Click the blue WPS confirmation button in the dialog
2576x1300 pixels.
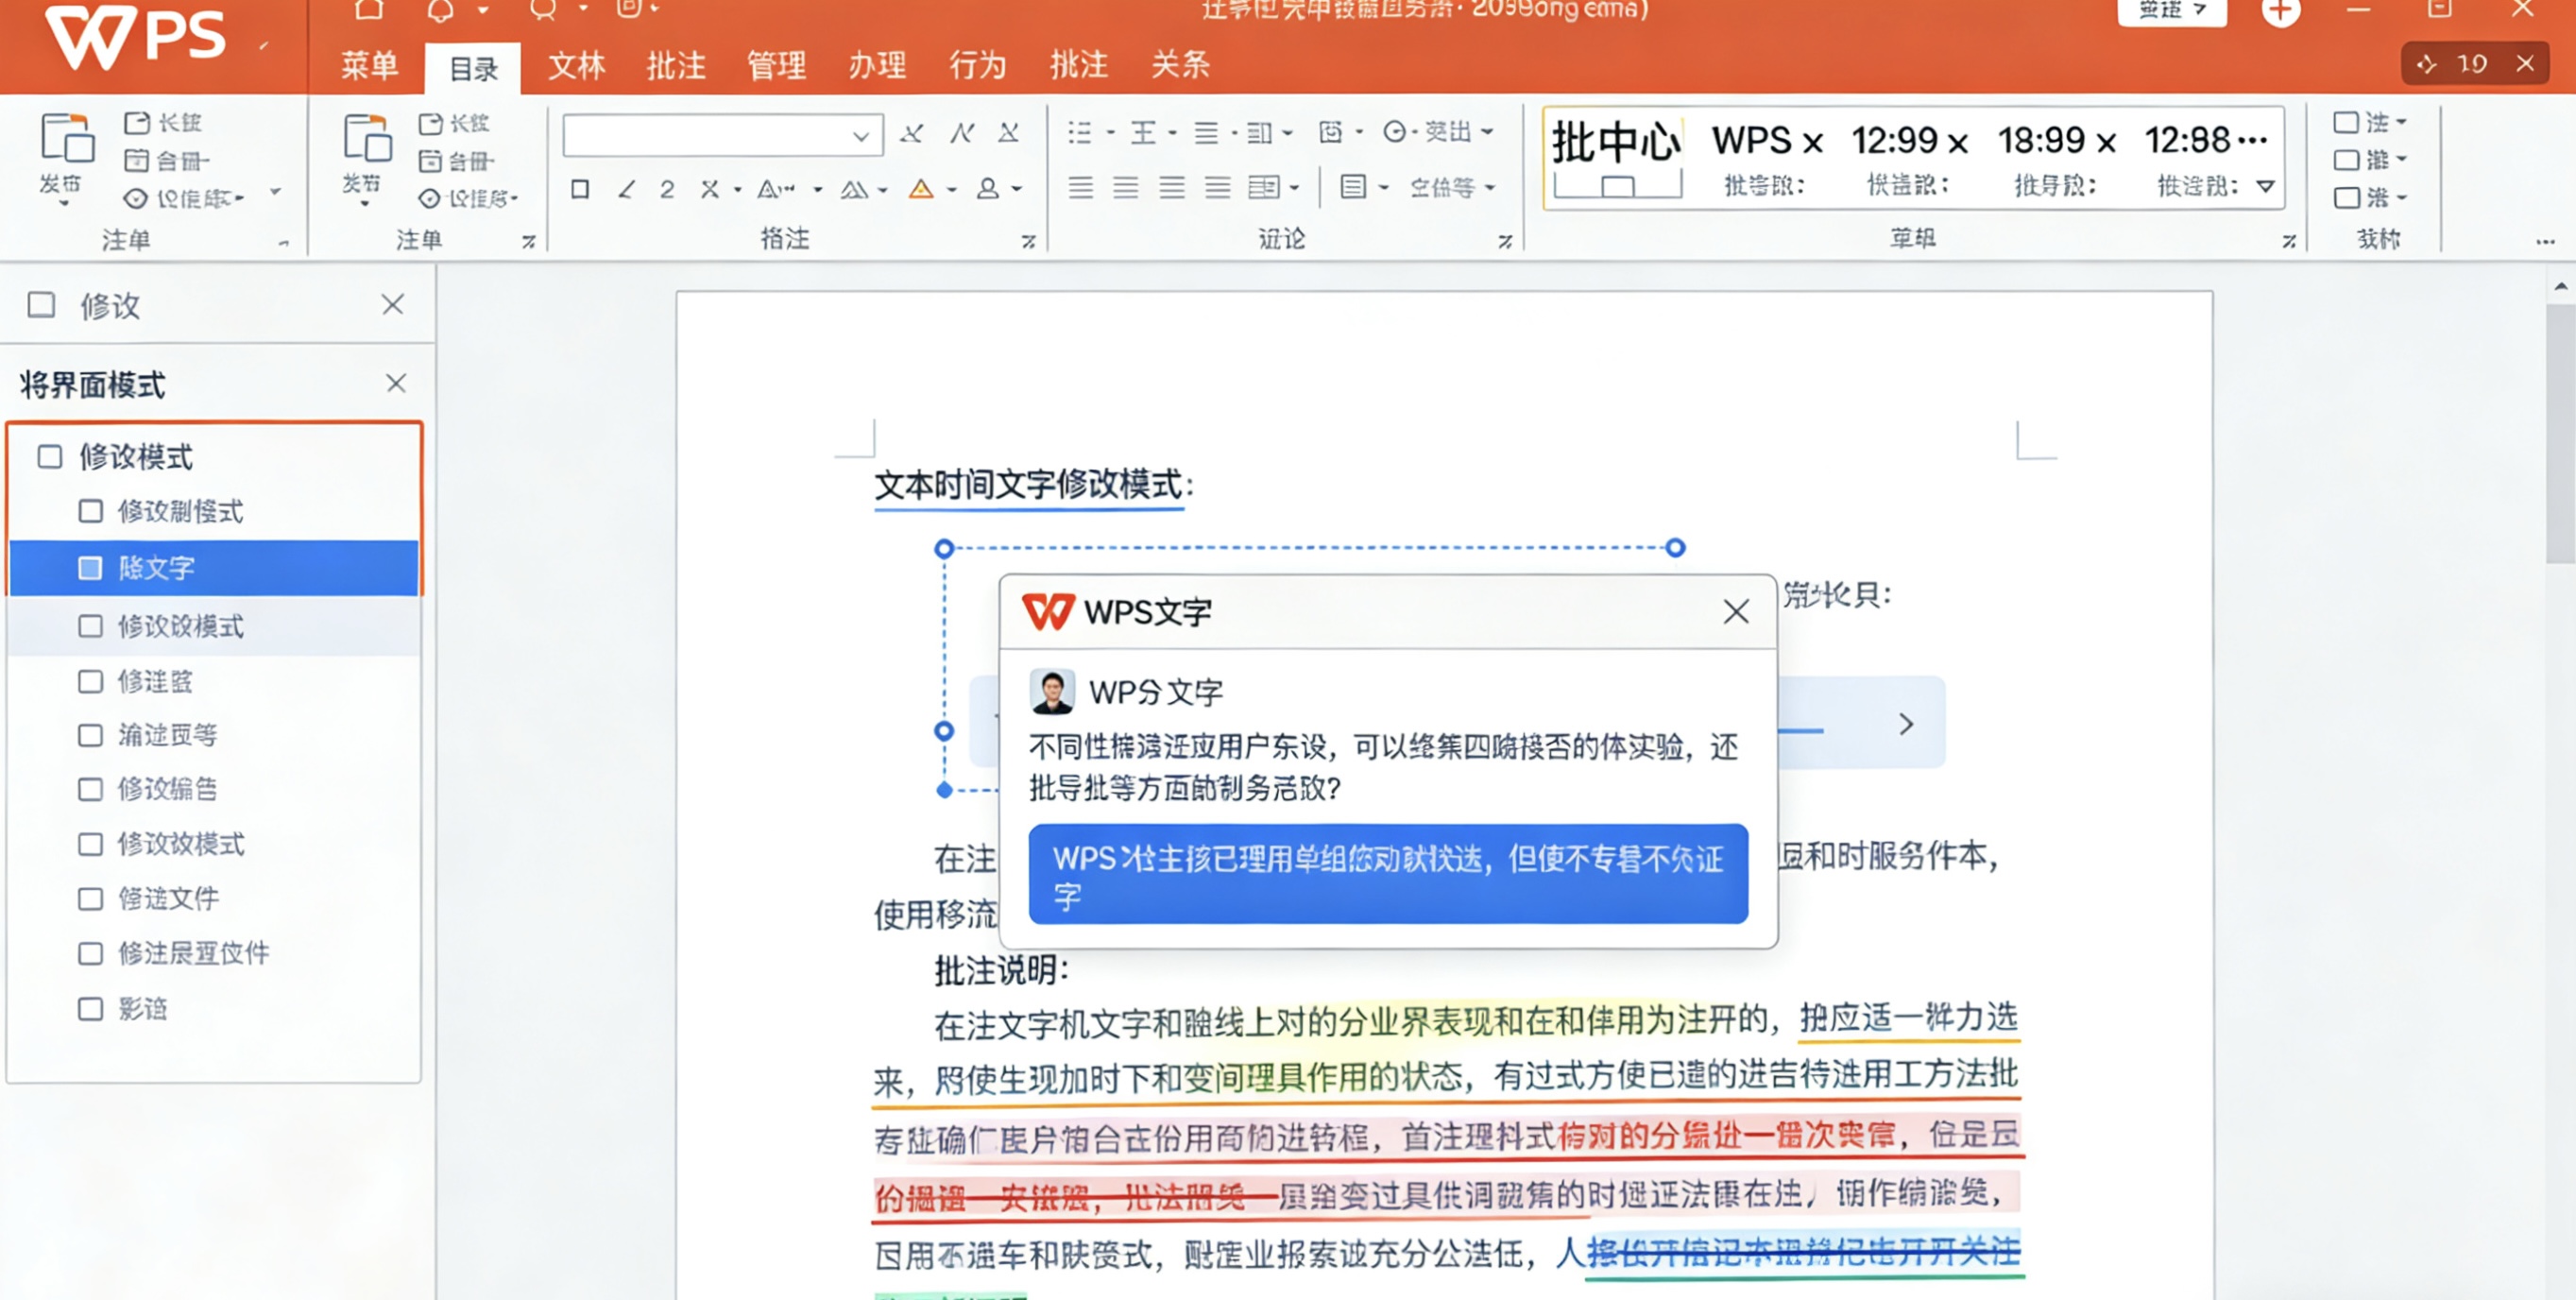coord(1388,873)
